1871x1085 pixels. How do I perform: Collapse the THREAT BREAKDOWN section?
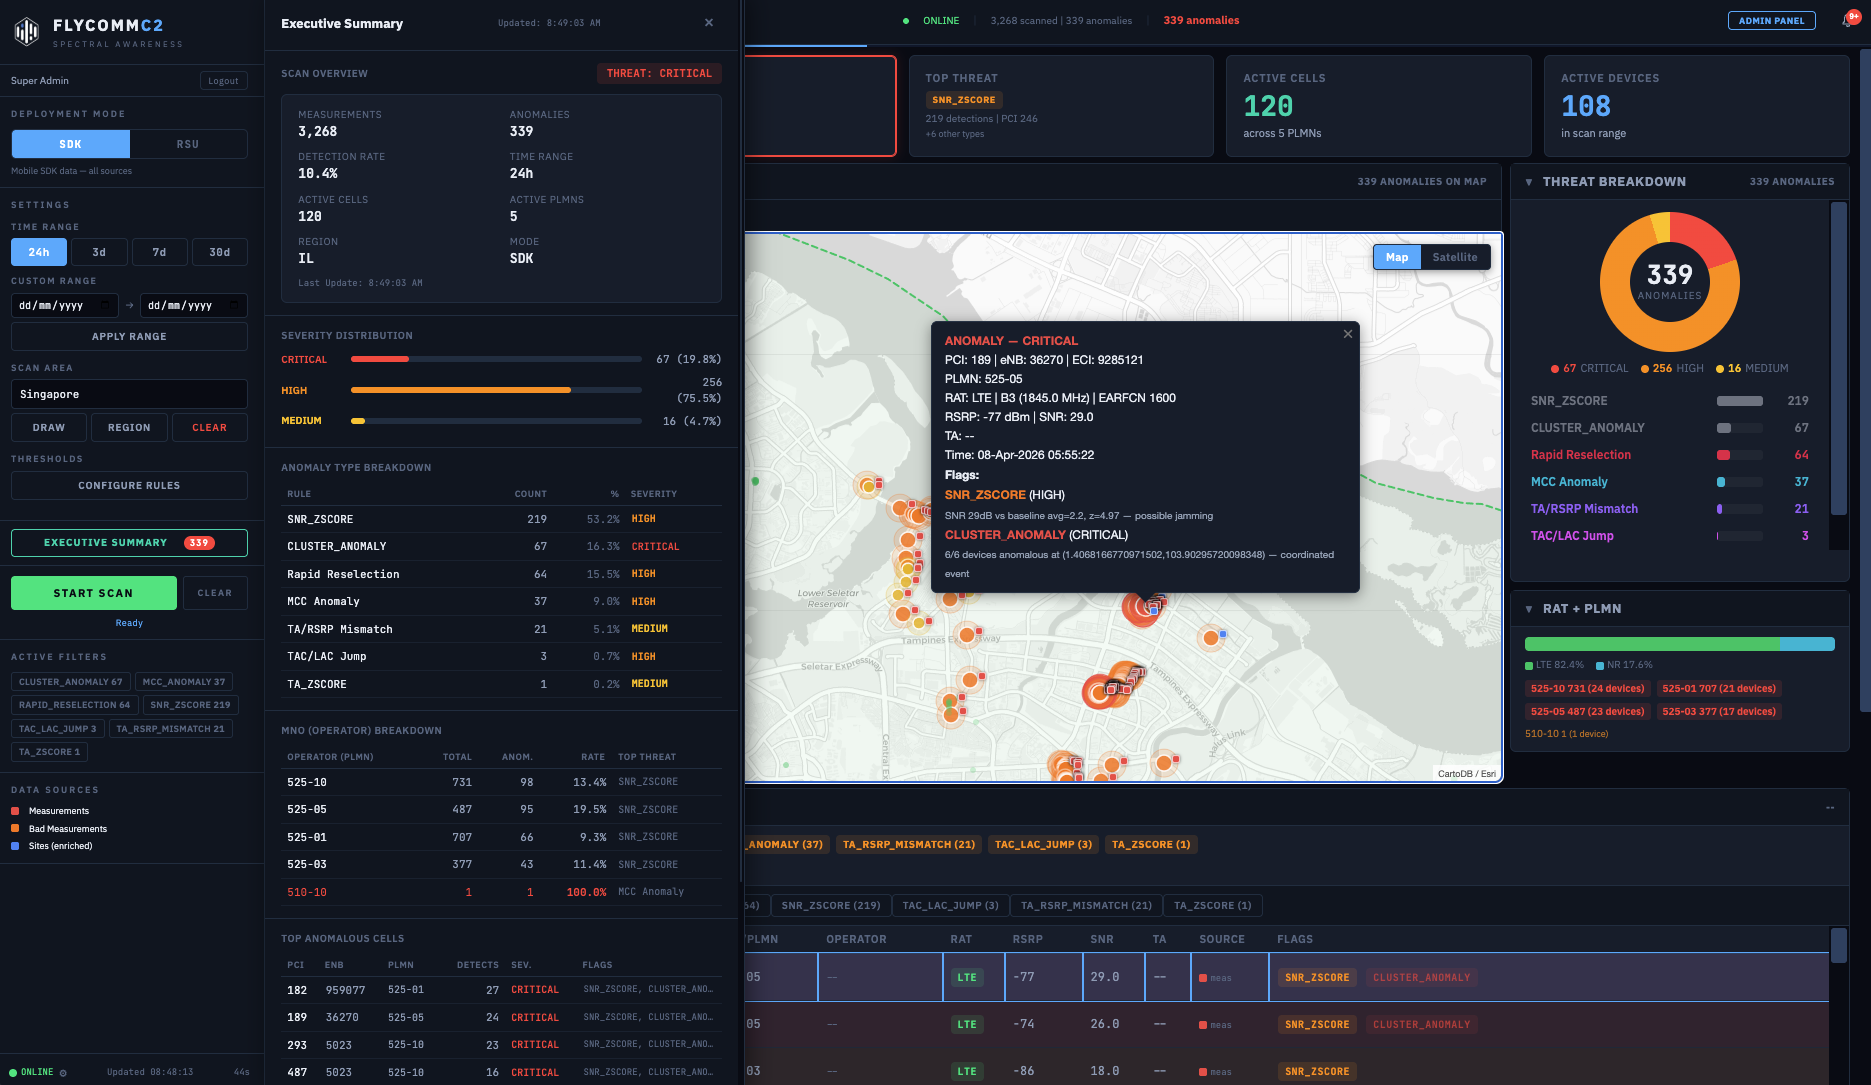(1529, 182)
